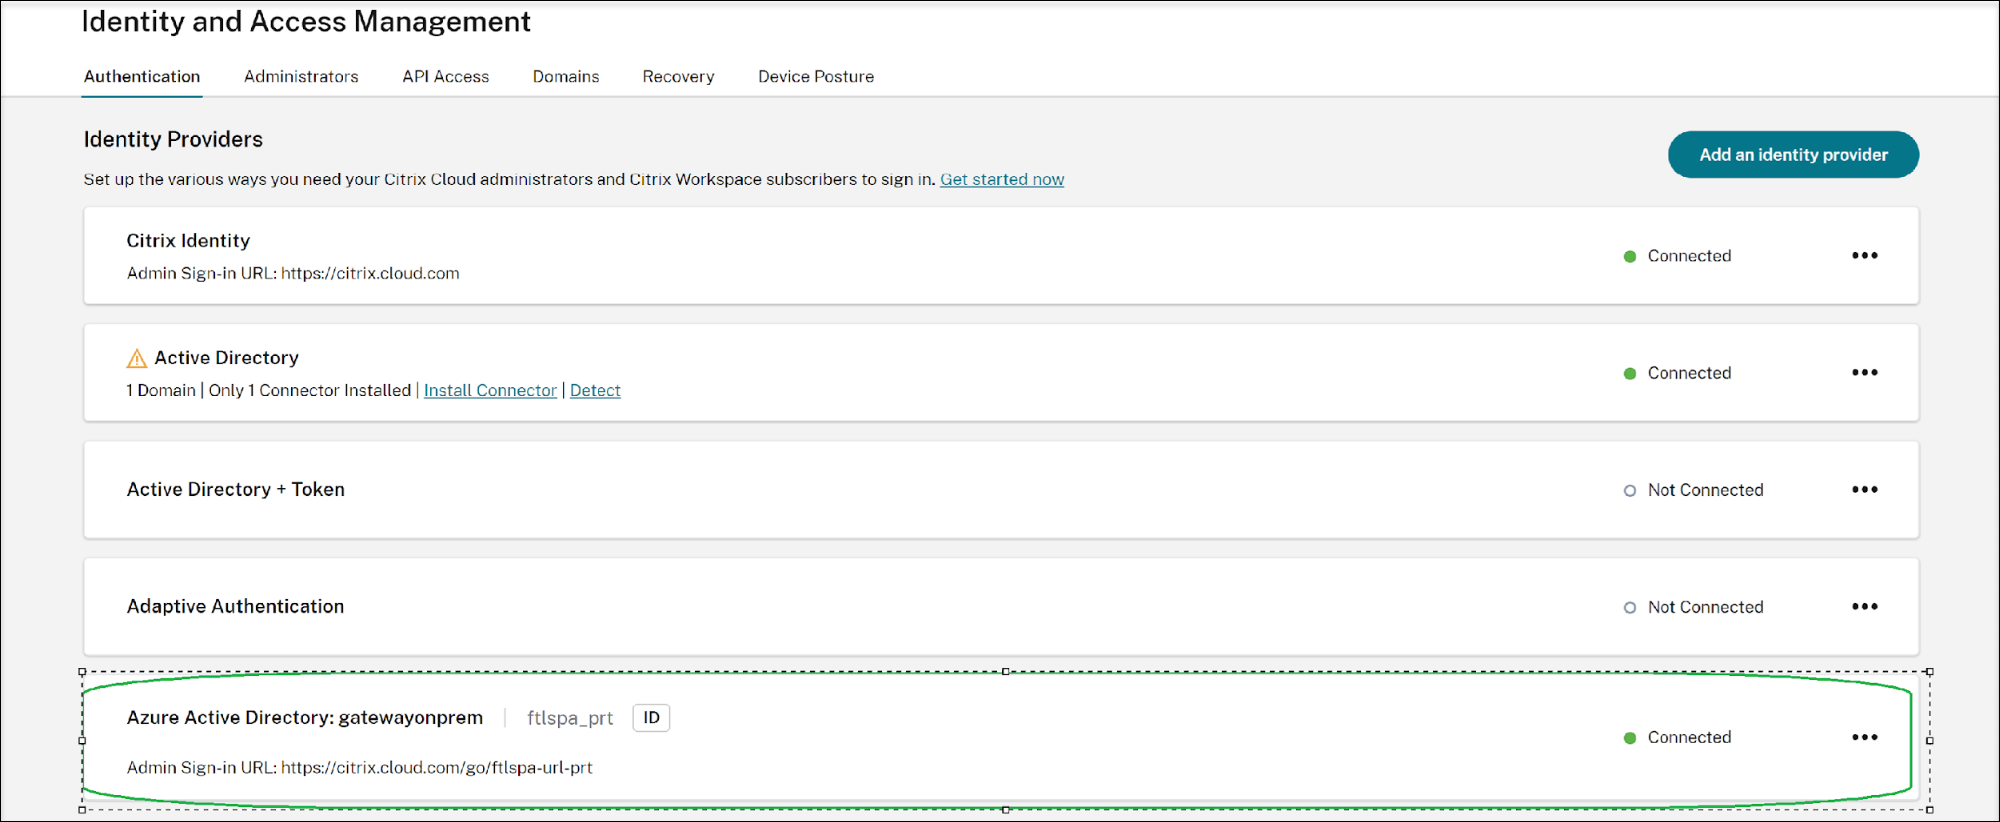This screenshot has height=822, width=2000.
Task: Click the Install Connector link
Action: 490,391
